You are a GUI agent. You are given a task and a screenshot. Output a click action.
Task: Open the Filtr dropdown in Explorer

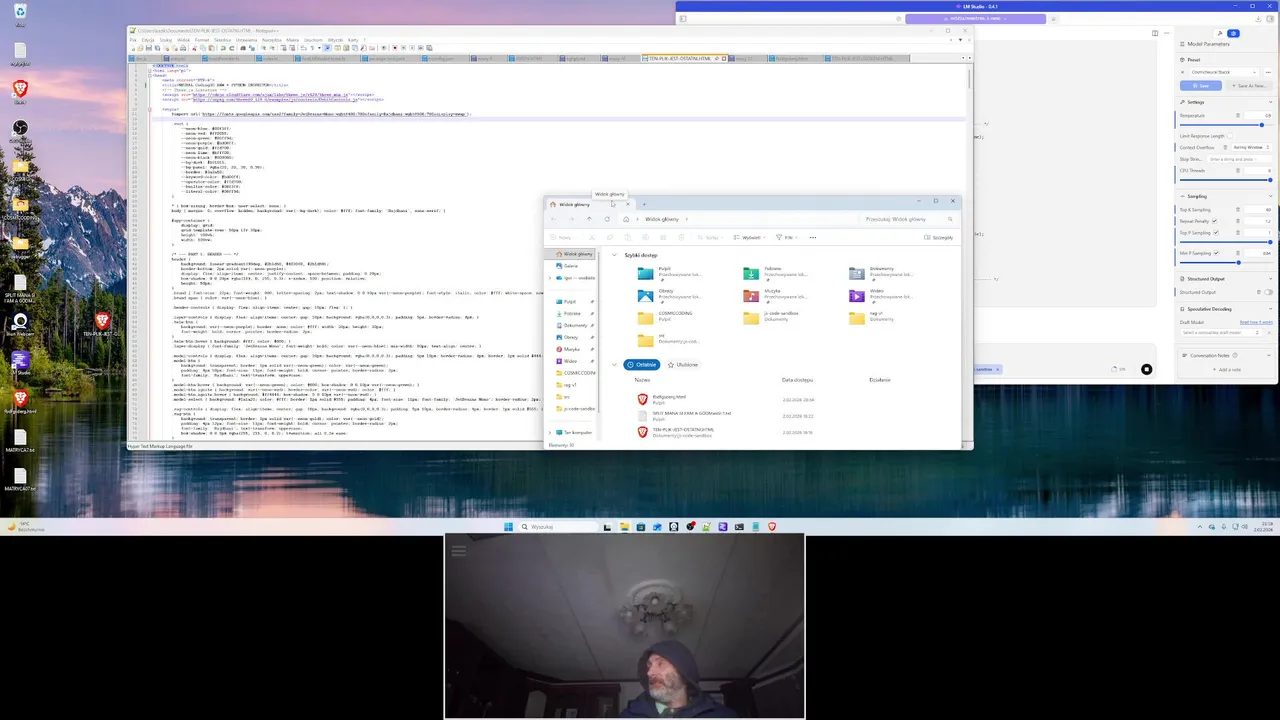(x=788, y=238)
